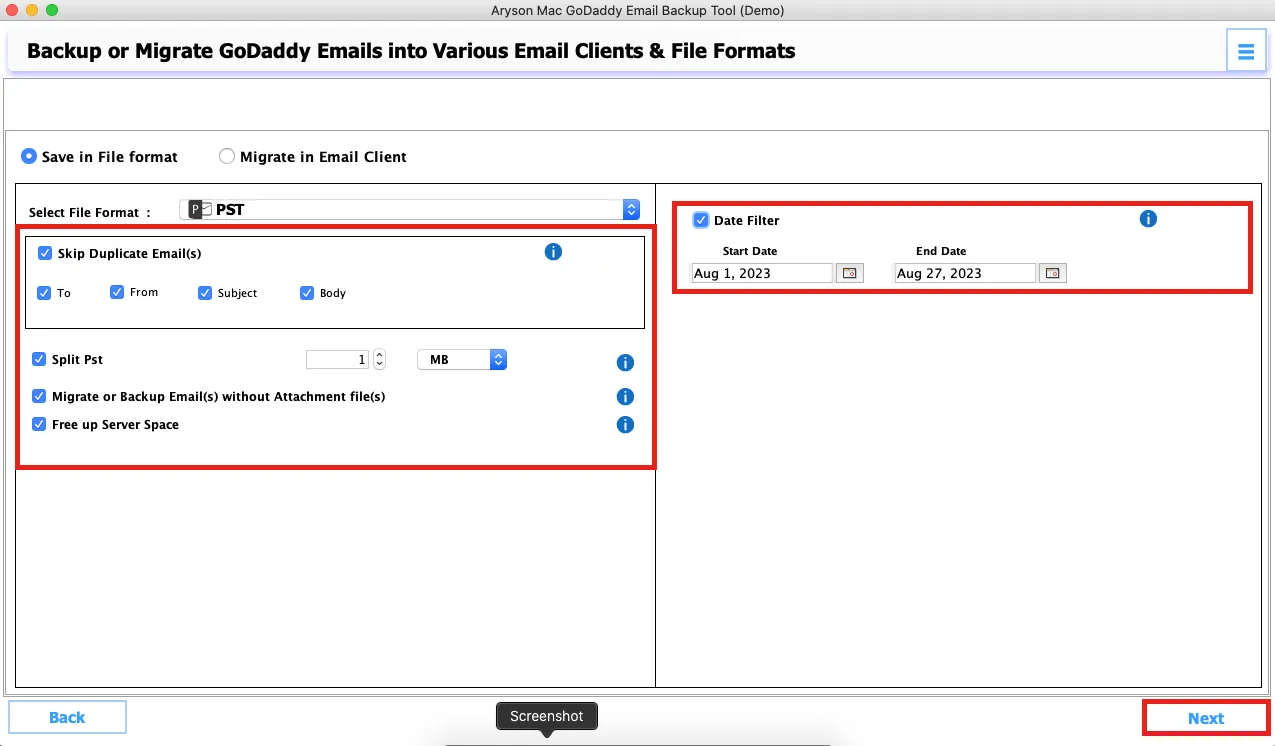
Task: Open Start Date calendar picker icon
Action: [x=850, y=273]
